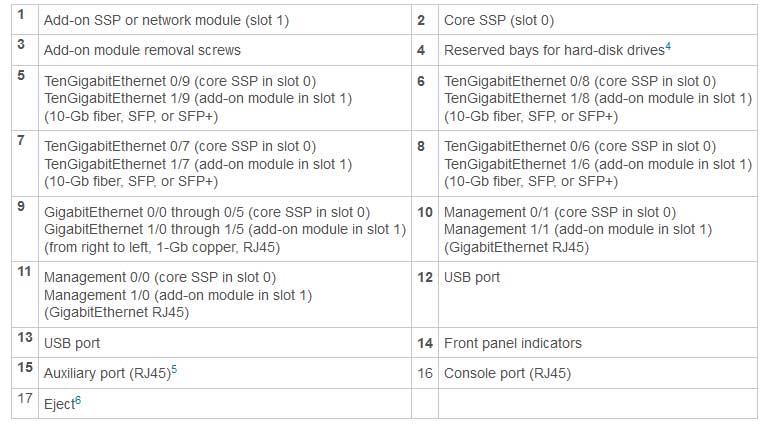
Task: Open footnote 4 link after hard-disk drives
Action: tap(668, 46)
